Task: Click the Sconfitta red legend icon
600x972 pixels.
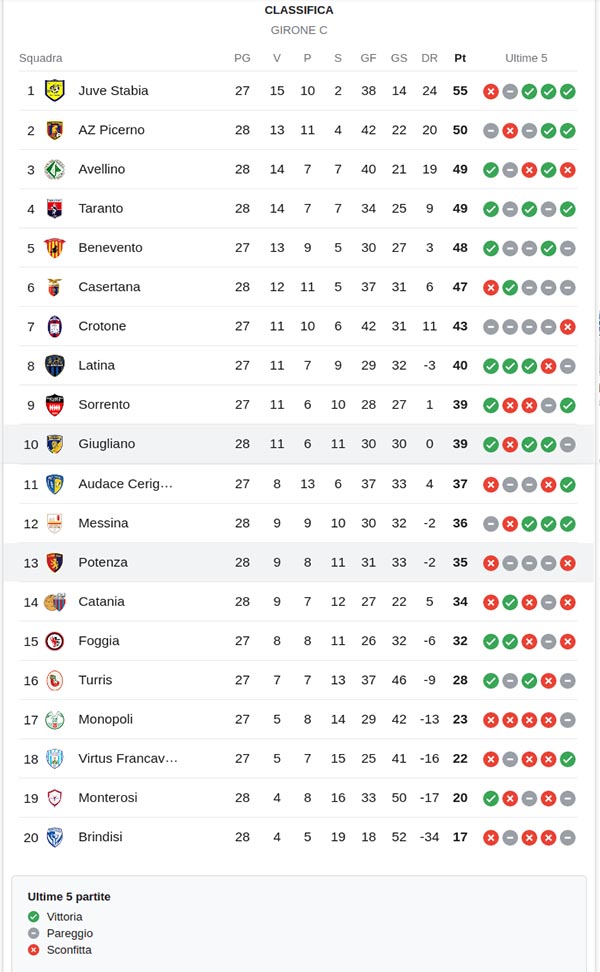Action: [34, 950]
